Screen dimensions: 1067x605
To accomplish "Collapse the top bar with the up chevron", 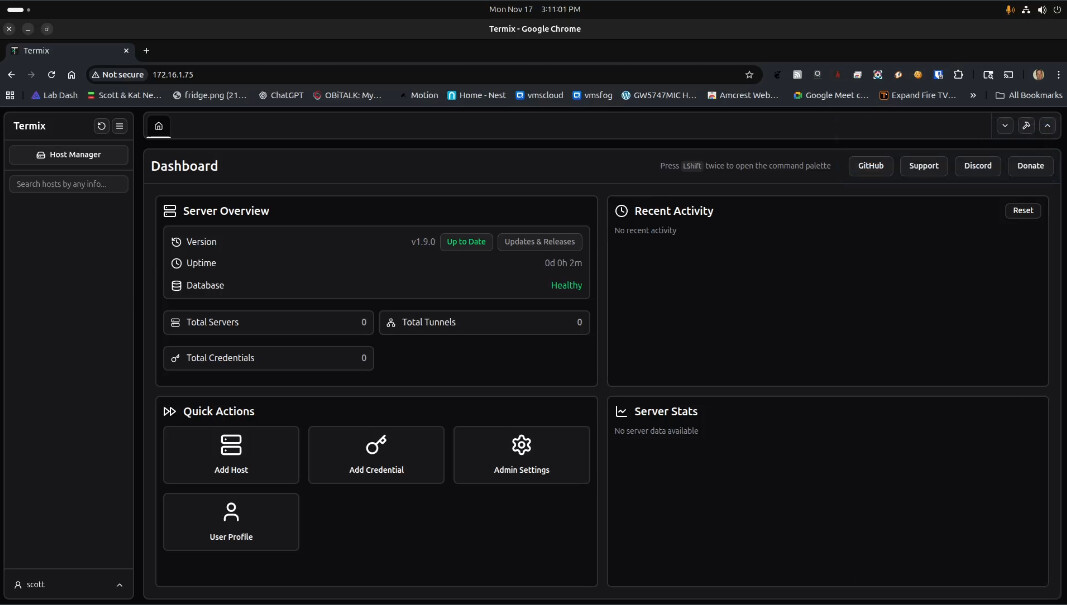I will [1047, 126].
